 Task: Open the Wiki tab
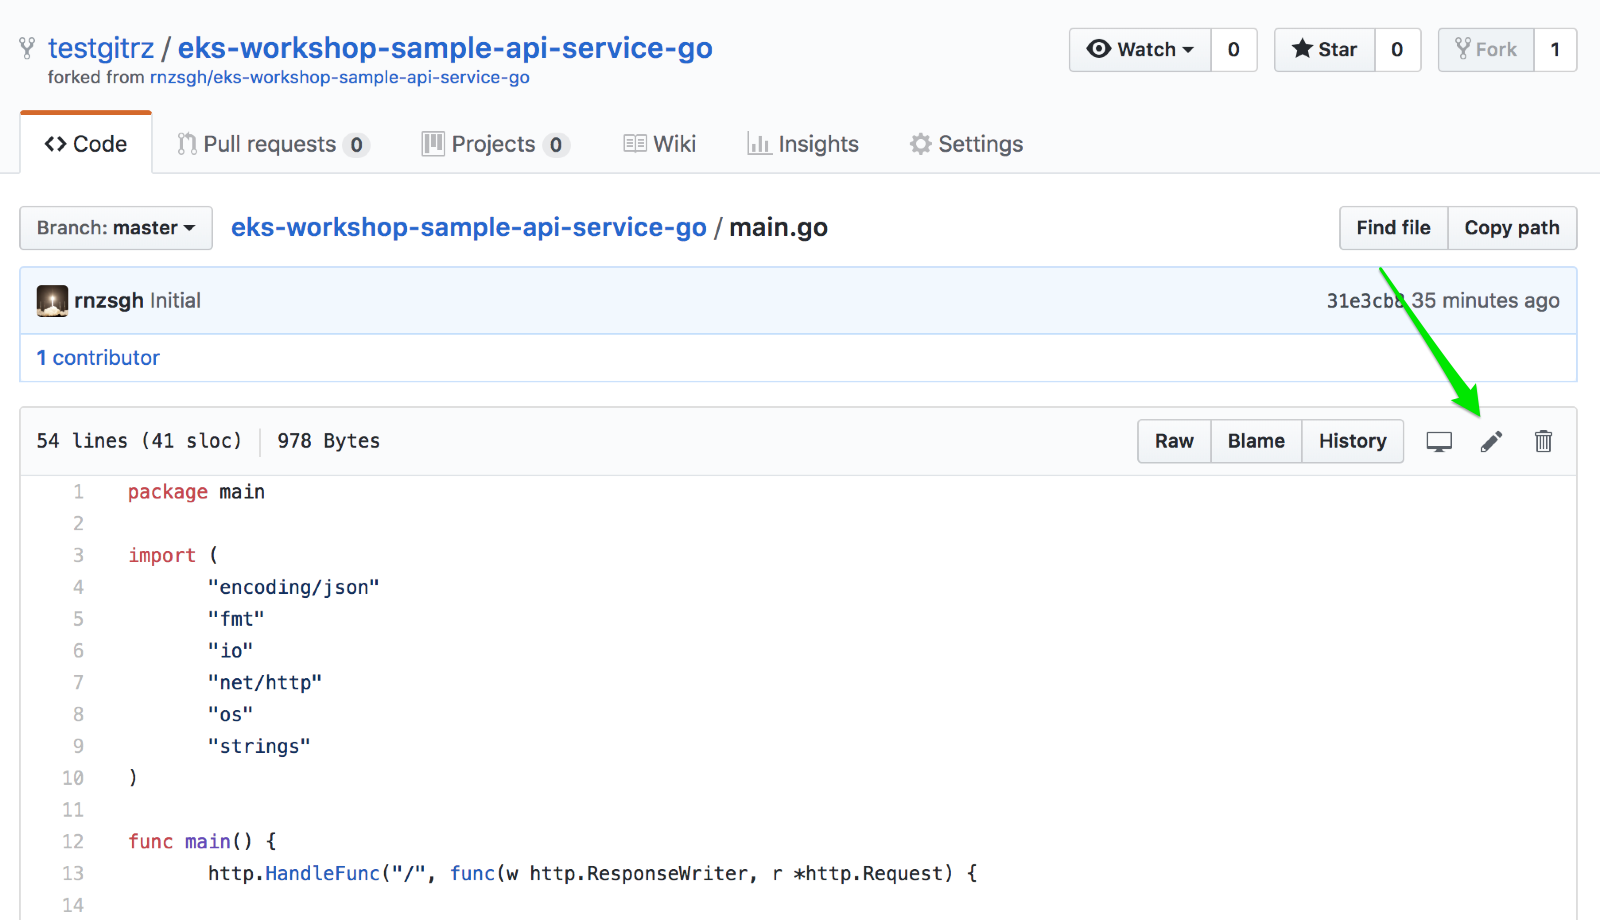pyautogui.click(x=660, y=144)
